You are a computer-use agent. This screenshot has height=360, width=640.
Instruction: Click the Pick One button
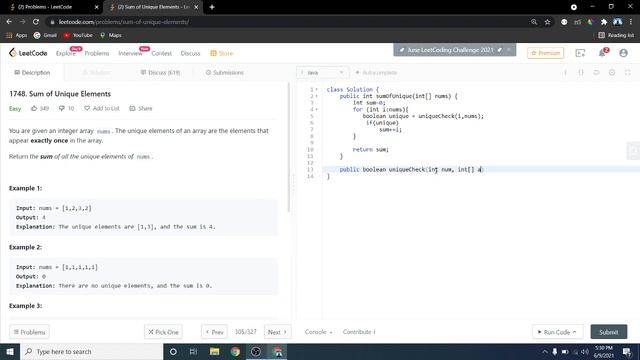coord(163,332)
